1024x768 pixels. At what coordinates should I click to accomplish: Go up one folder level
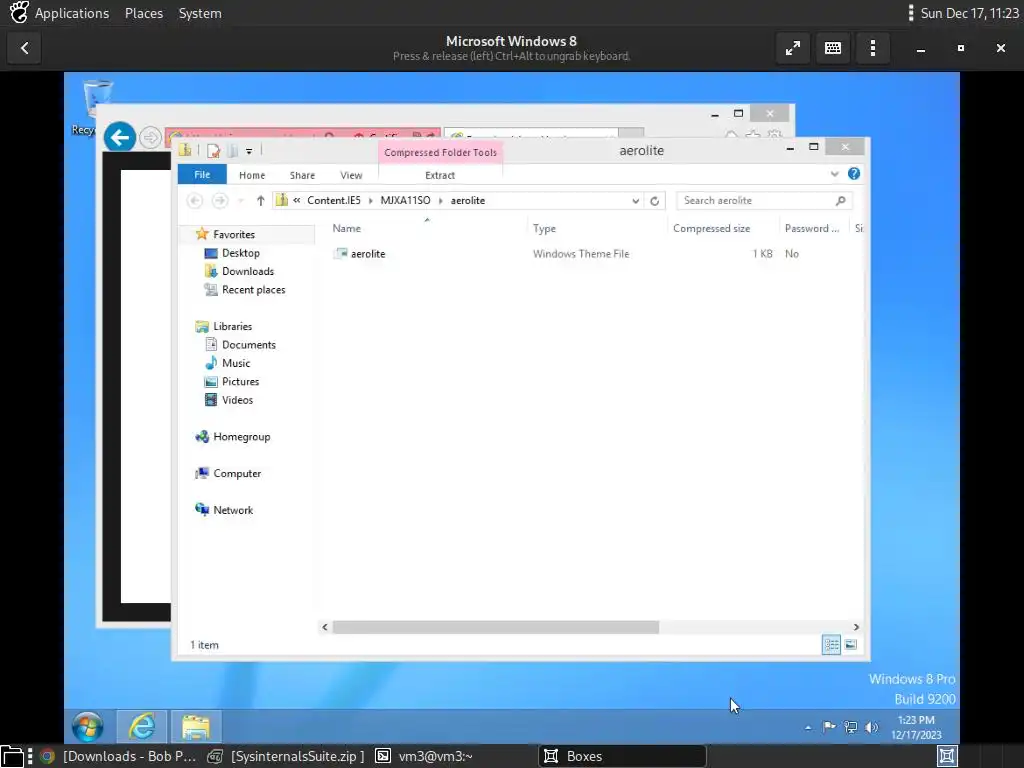(x=261, y=200)
